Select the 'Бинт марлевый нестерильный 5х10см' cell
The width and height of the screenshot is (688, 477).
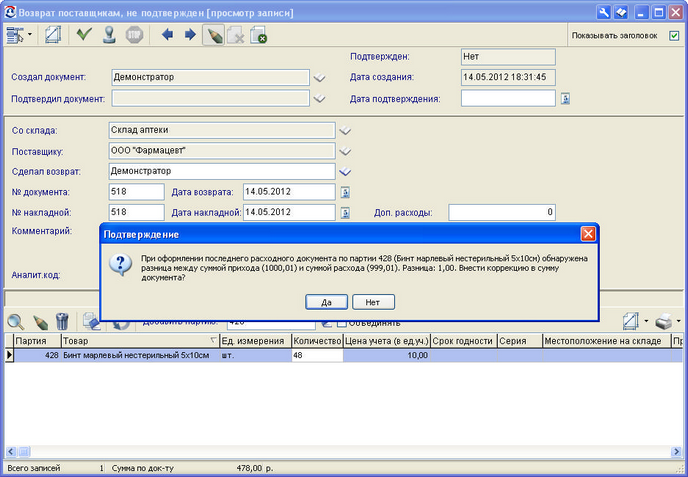click(x=140, y=355)
